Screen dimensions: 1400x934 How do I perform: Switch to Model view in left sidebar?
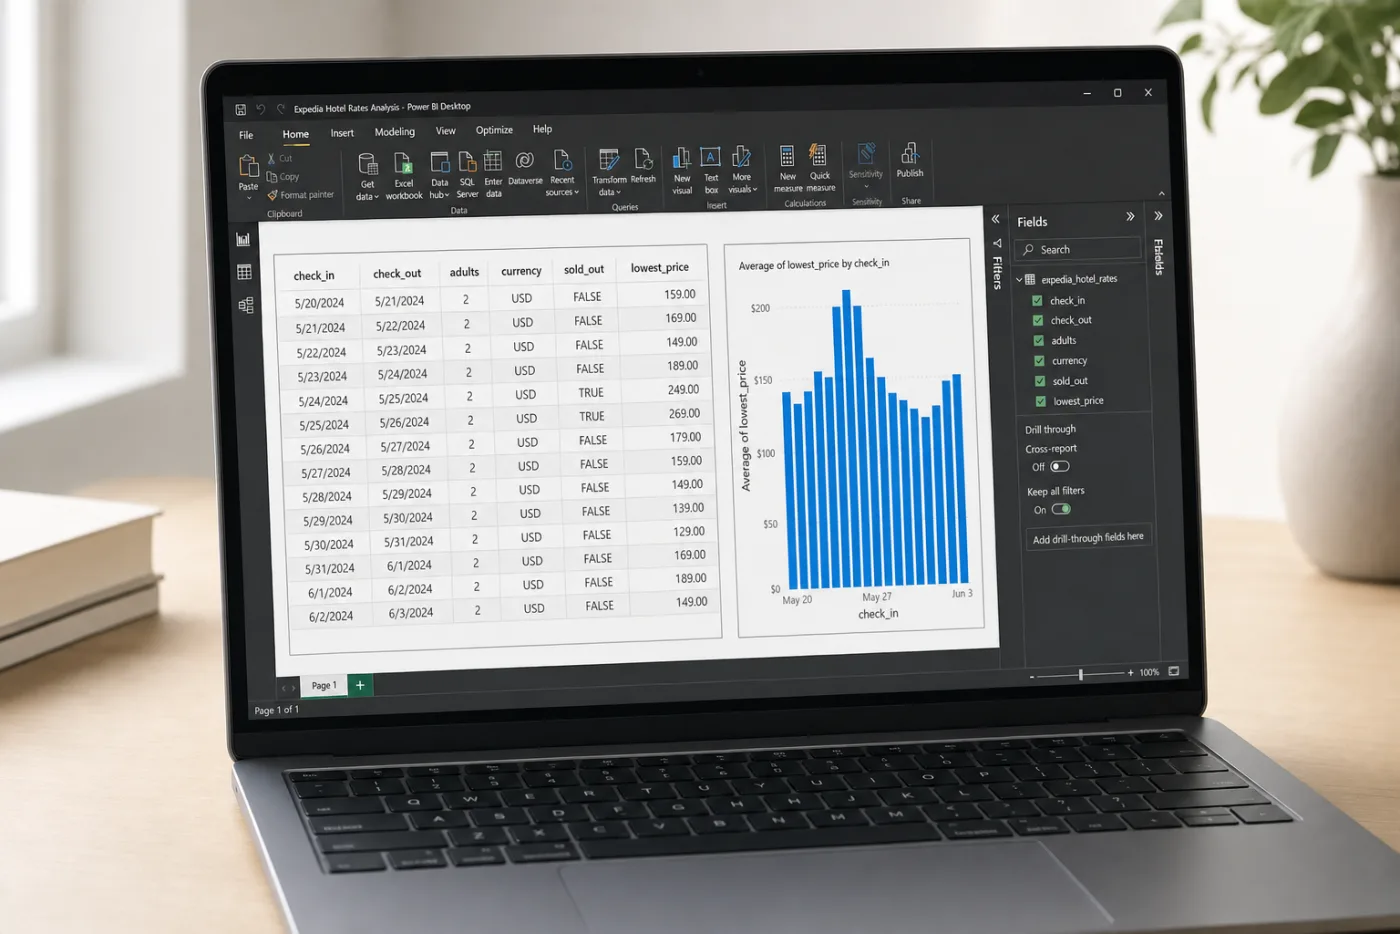tap(246, 305)
